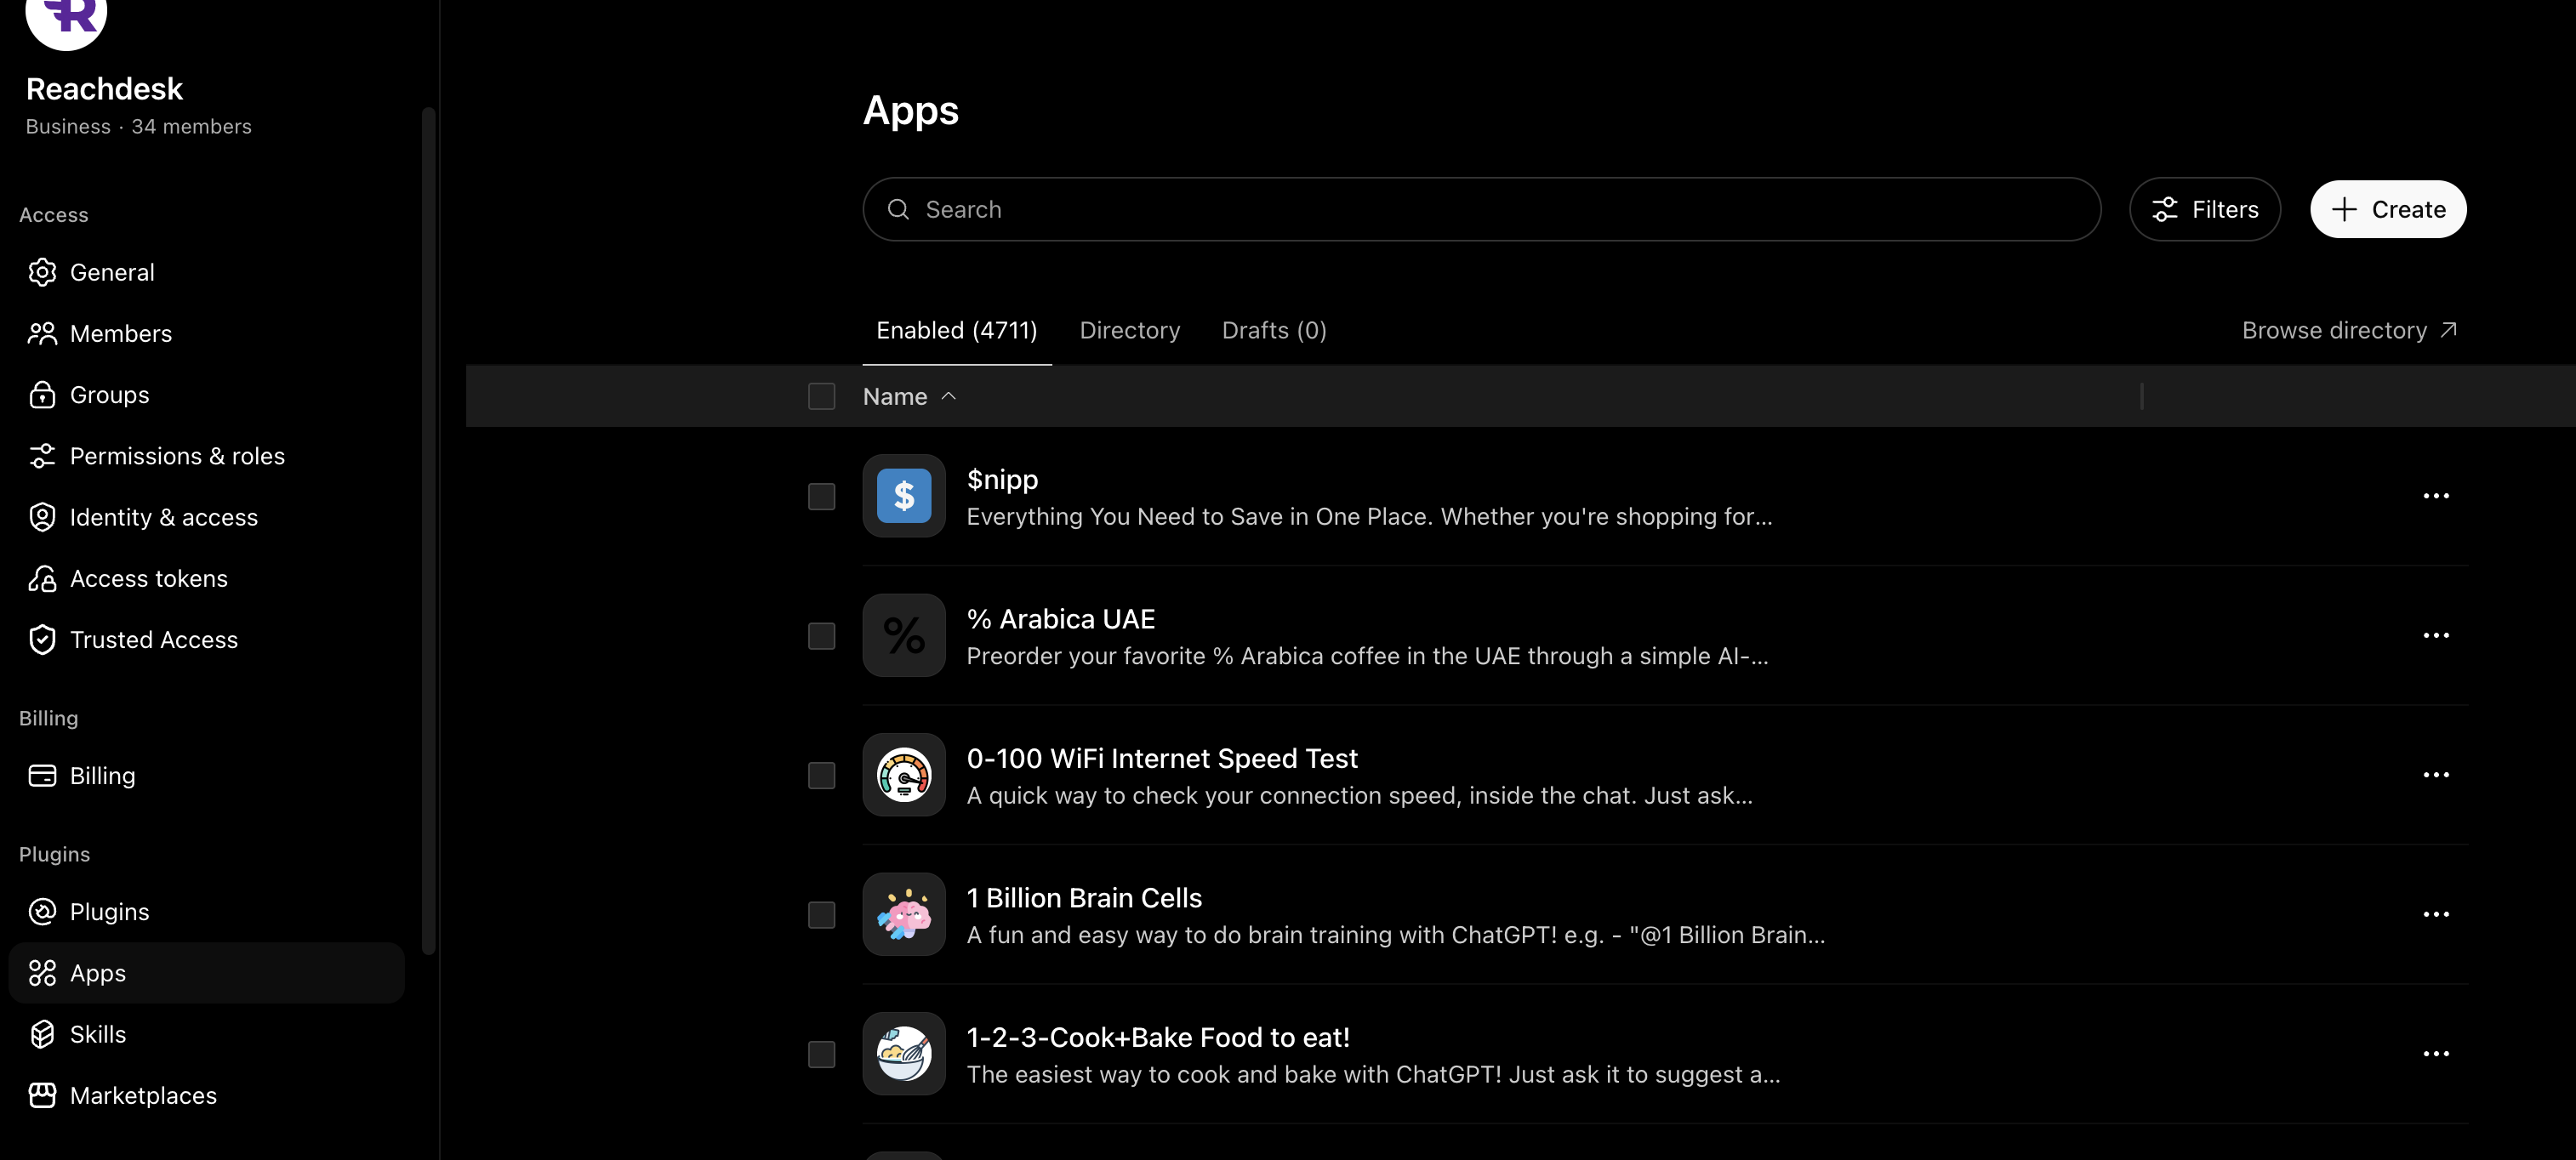Open the Browse directory link
Screen dimensions: 2576x1160
[2349, 331]
